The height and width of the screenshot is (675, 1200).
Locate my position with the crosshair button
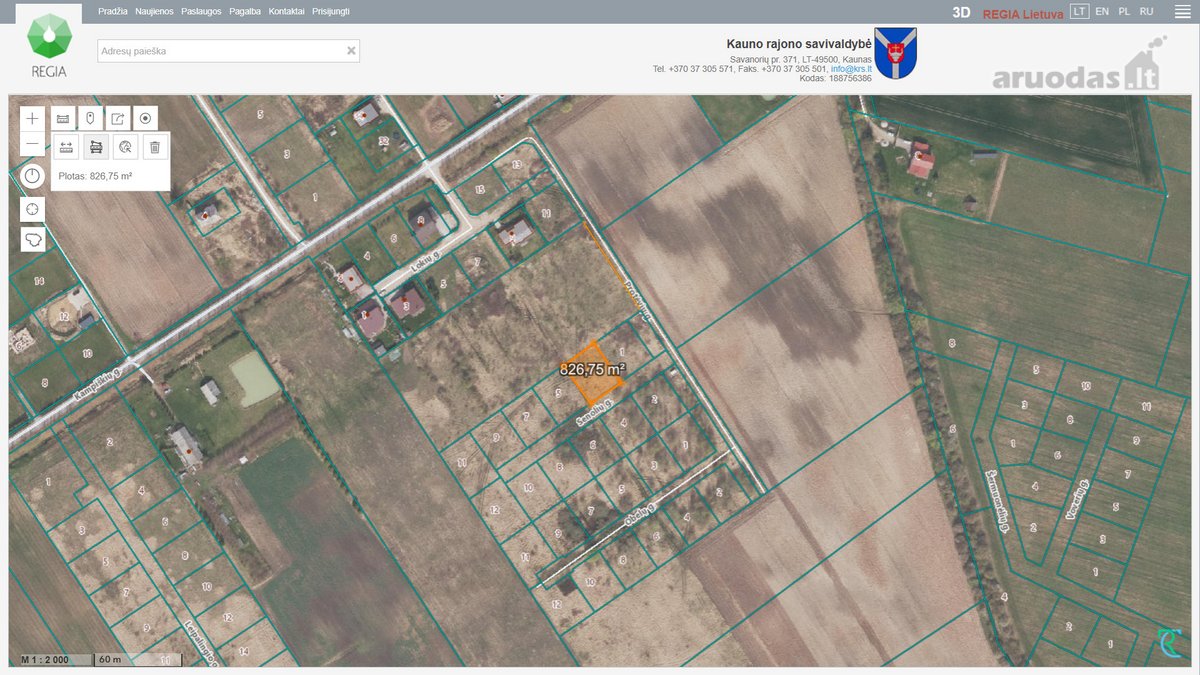click(x=33, y=209)
